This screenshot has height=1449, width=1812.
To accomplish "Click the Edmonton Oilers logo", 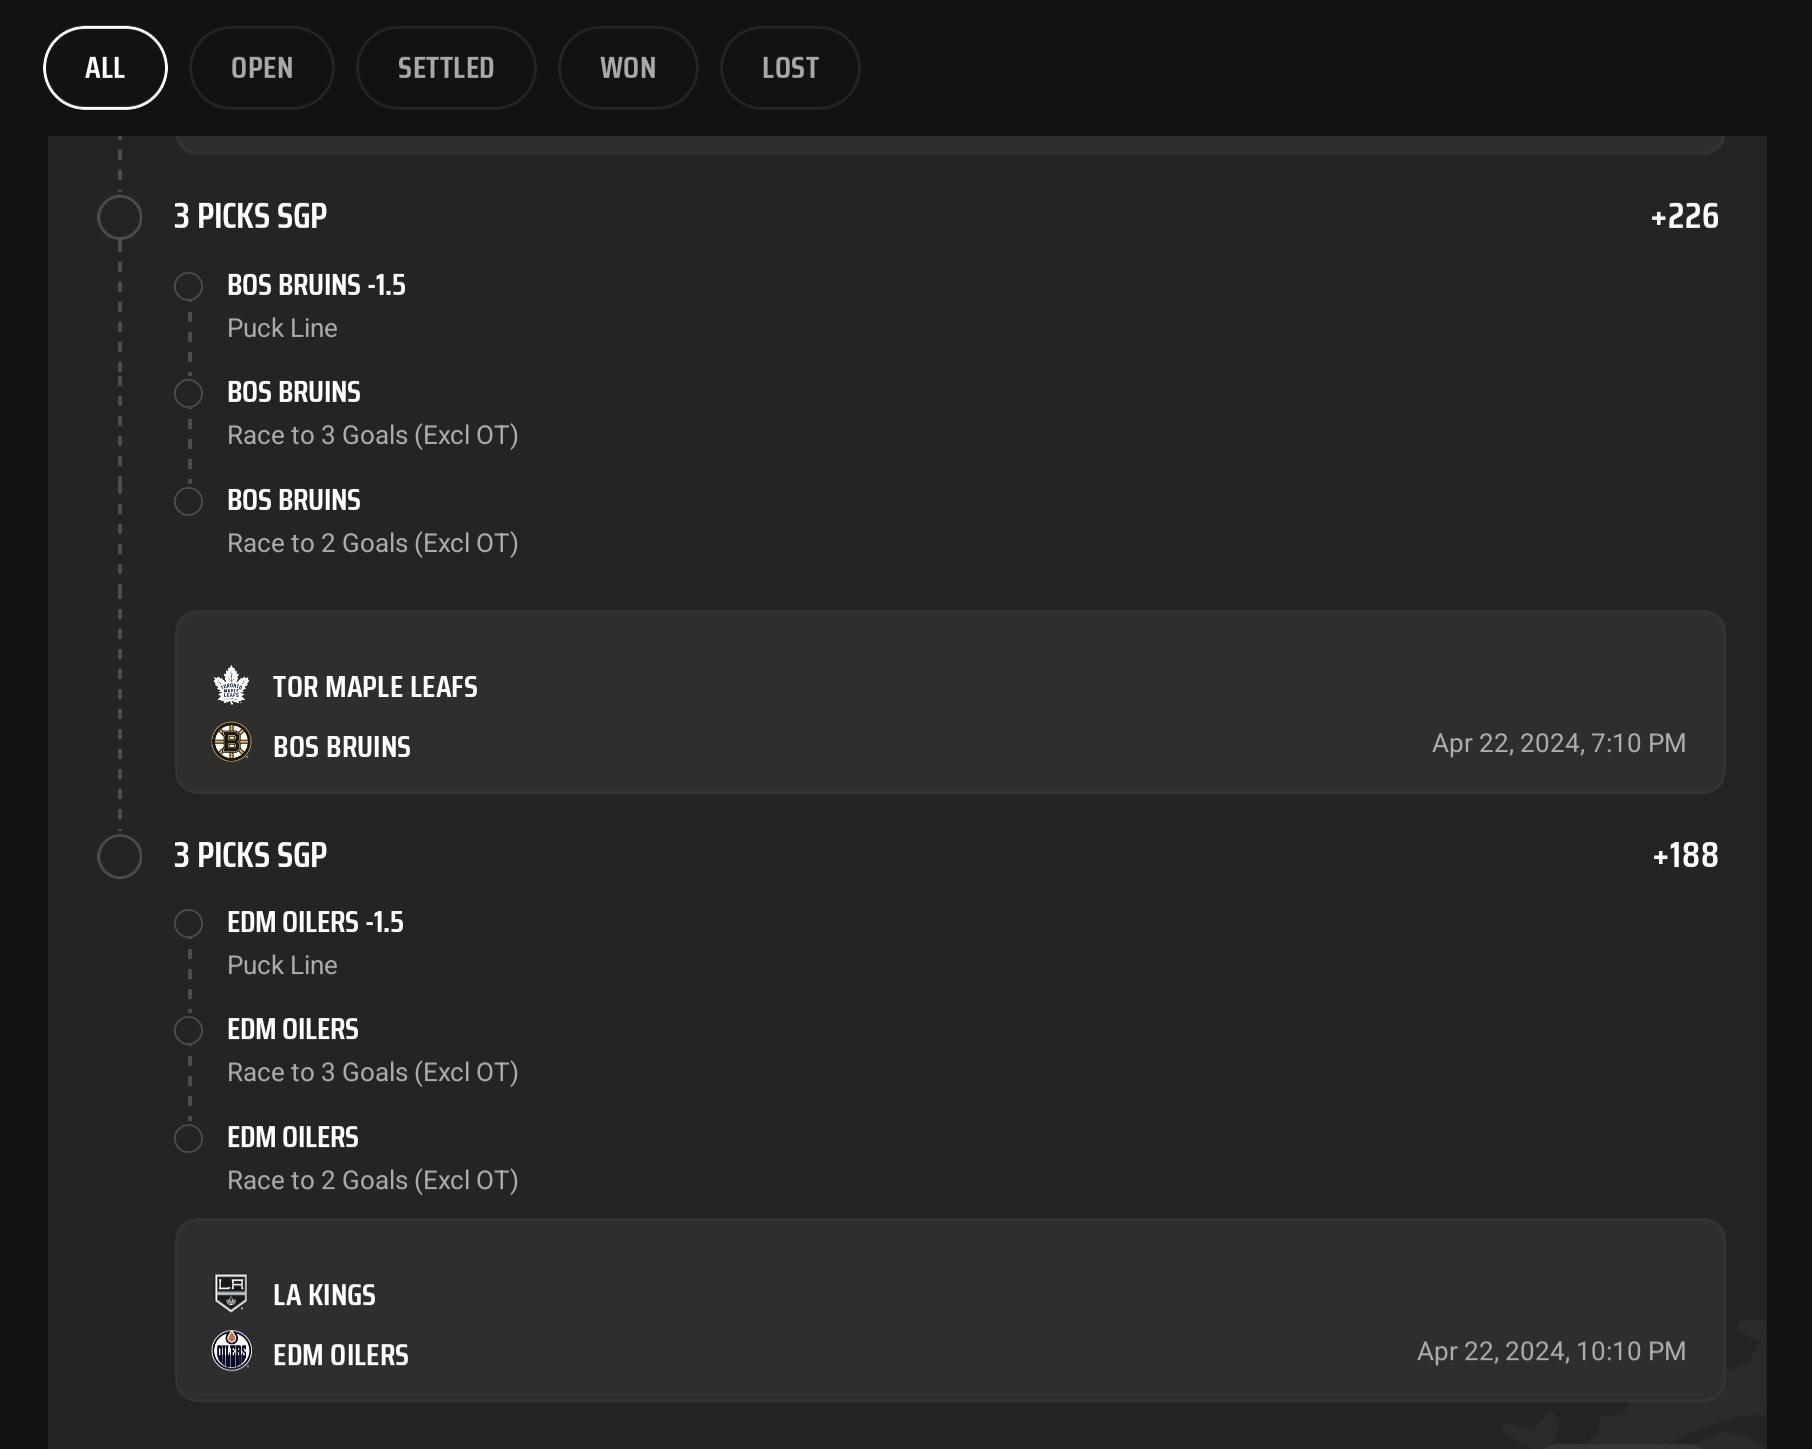I will (231, 1351).
